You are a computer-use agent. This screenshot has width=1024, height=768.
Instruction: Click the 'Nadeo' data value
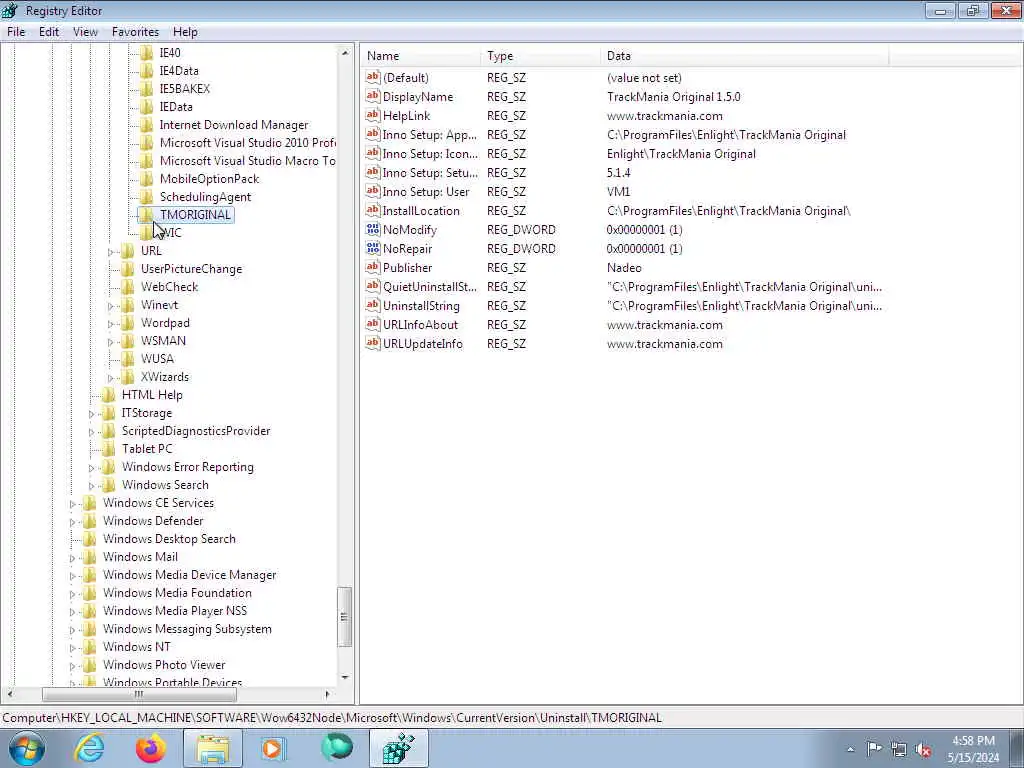(x=624, y=268)
